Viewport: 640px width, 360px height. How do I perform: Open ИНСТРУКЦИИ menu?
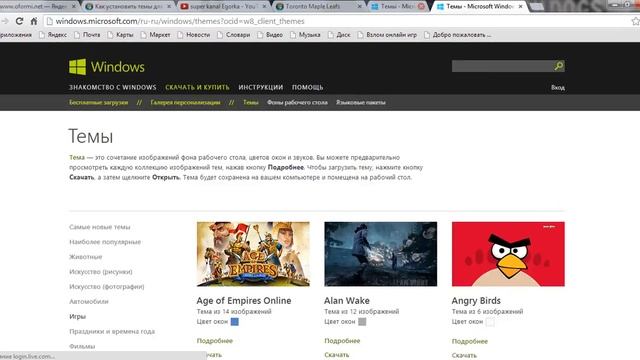point(260,87)
